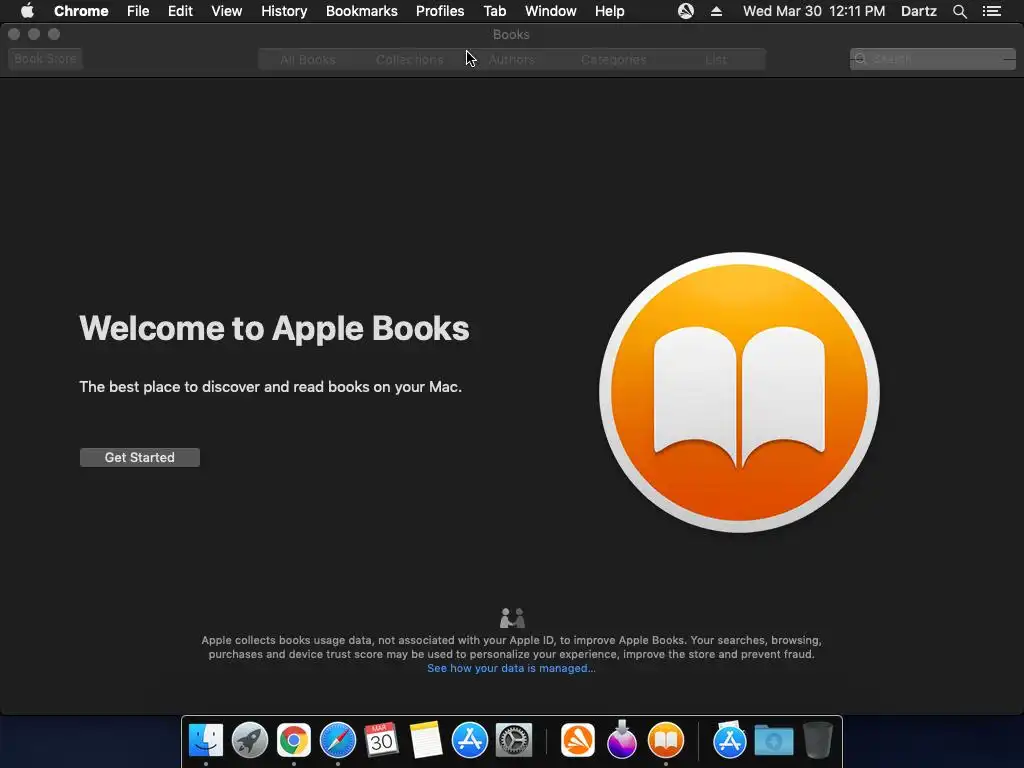Close the Books window
Viewport: 1024px width, 768px height.
click(x=14, y=34)
